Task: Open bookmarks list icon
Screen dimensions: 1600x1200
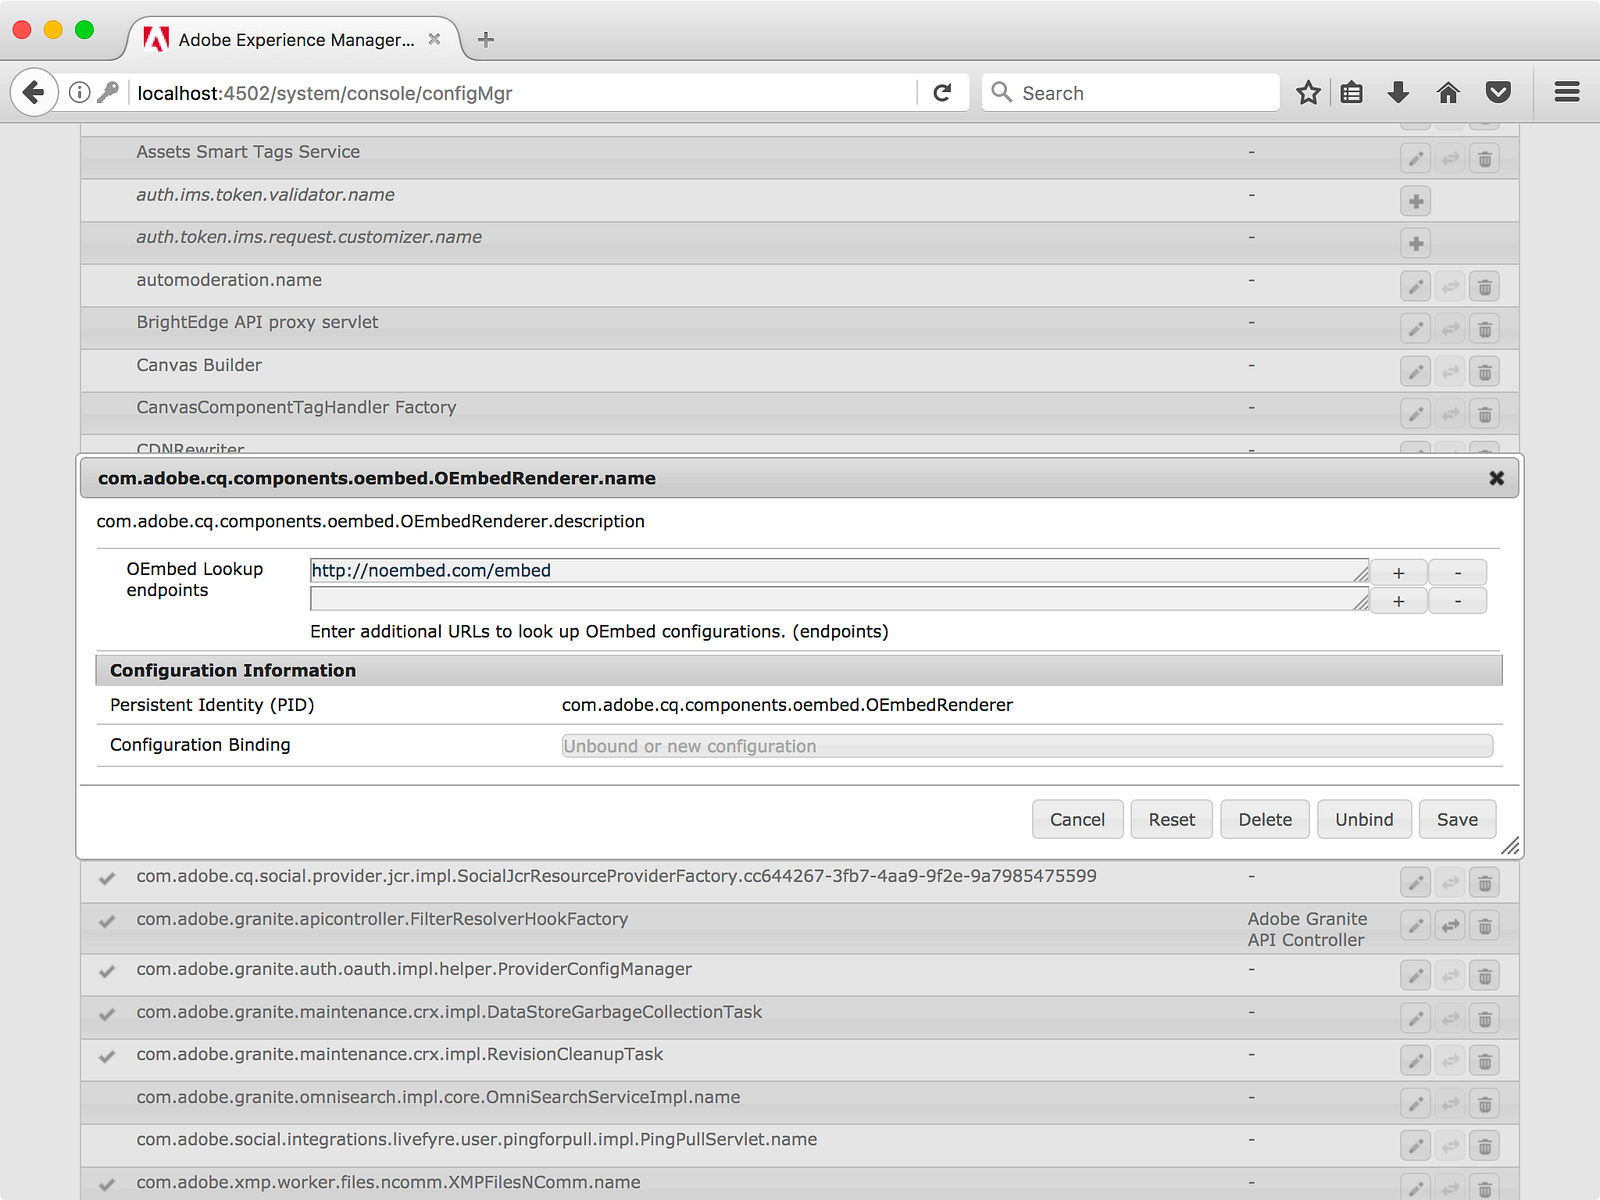Action: (x=1352, y=93)
